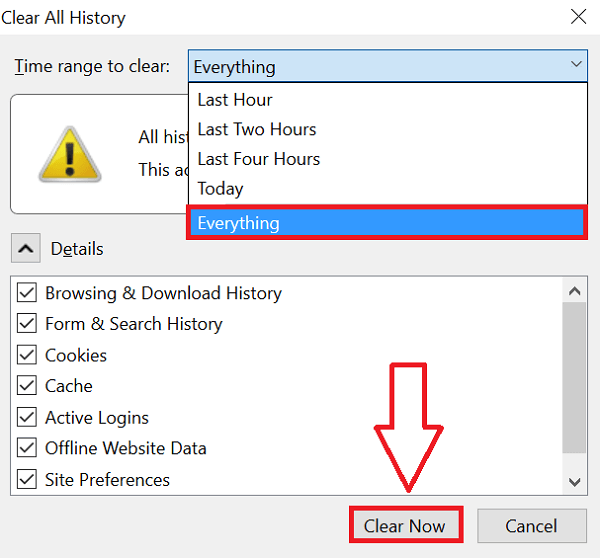The image size is (600, 558).
Task: Open the Time range to clear dropdown
Action: (x=388, y=66)
